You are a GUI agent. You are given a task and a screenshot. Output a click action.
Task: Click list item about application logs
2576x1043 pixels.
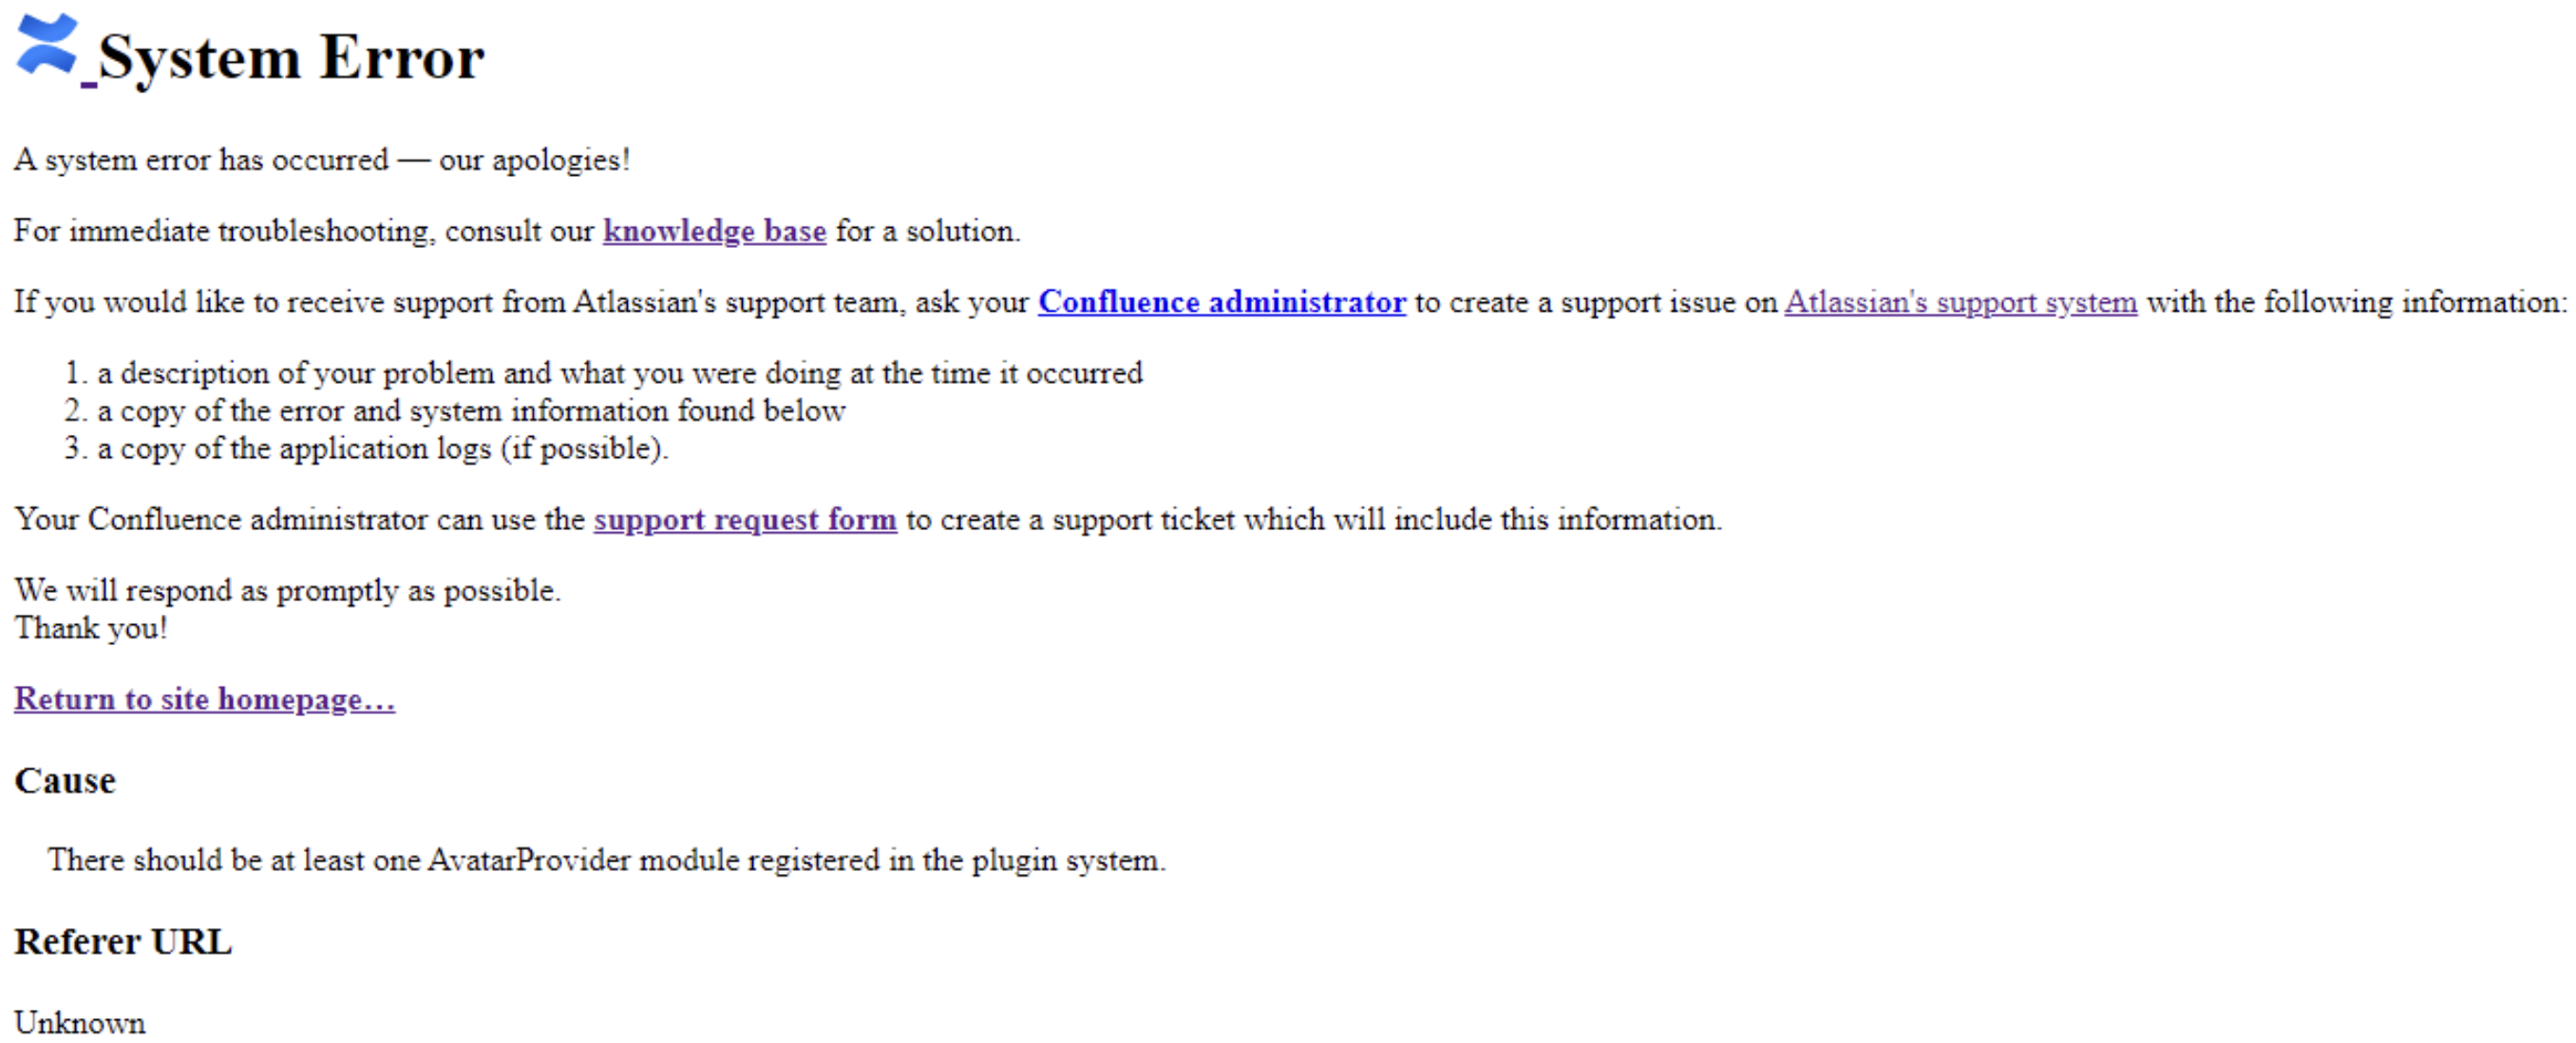(383, 449)
